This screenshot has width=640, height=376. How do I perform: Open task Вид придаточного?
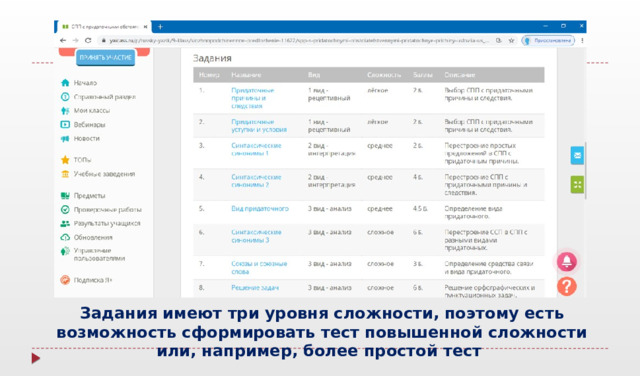tap(260, 209)
